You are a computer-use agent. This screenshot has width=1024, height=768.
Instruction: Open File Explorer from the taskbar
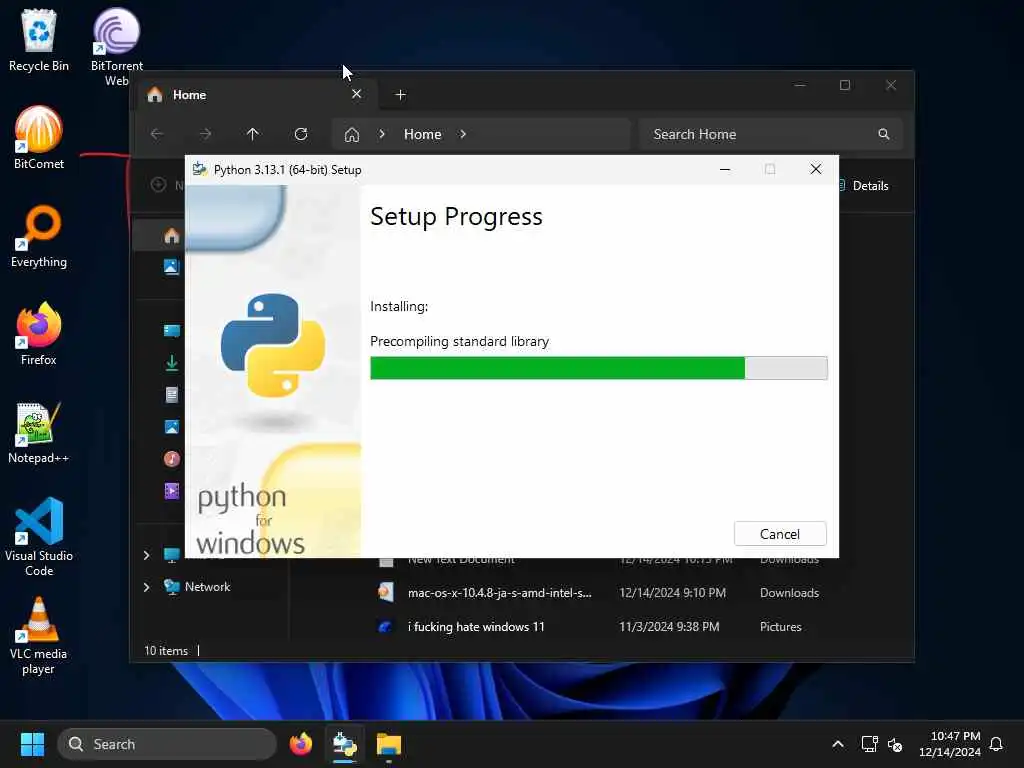389,744
